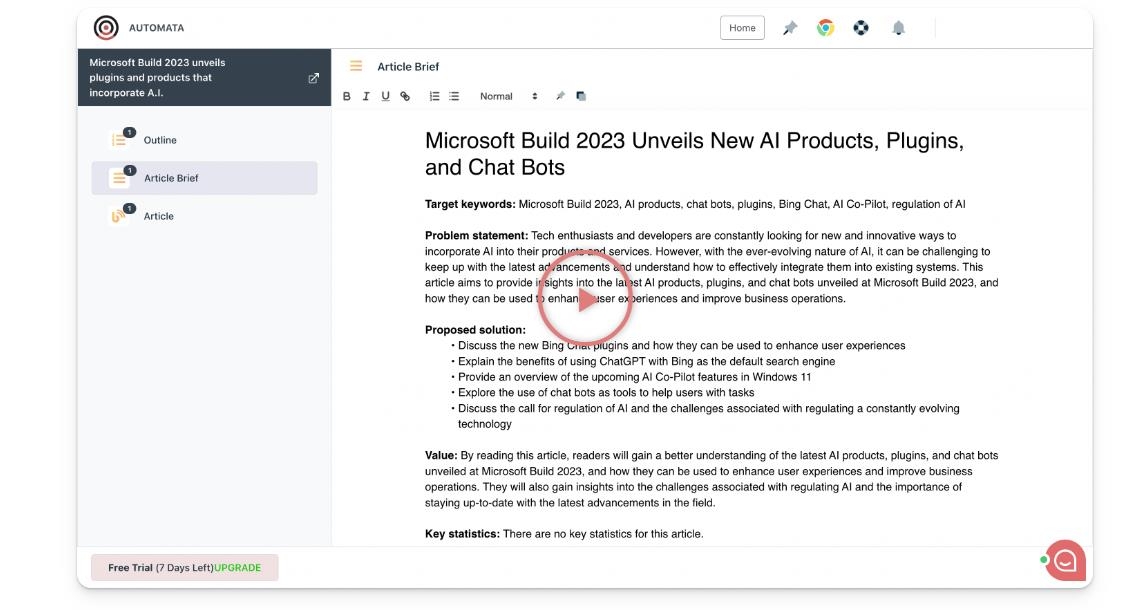Click the article title heading
Viewport: 1139px width, 610px height.
(x=694, y=154)
